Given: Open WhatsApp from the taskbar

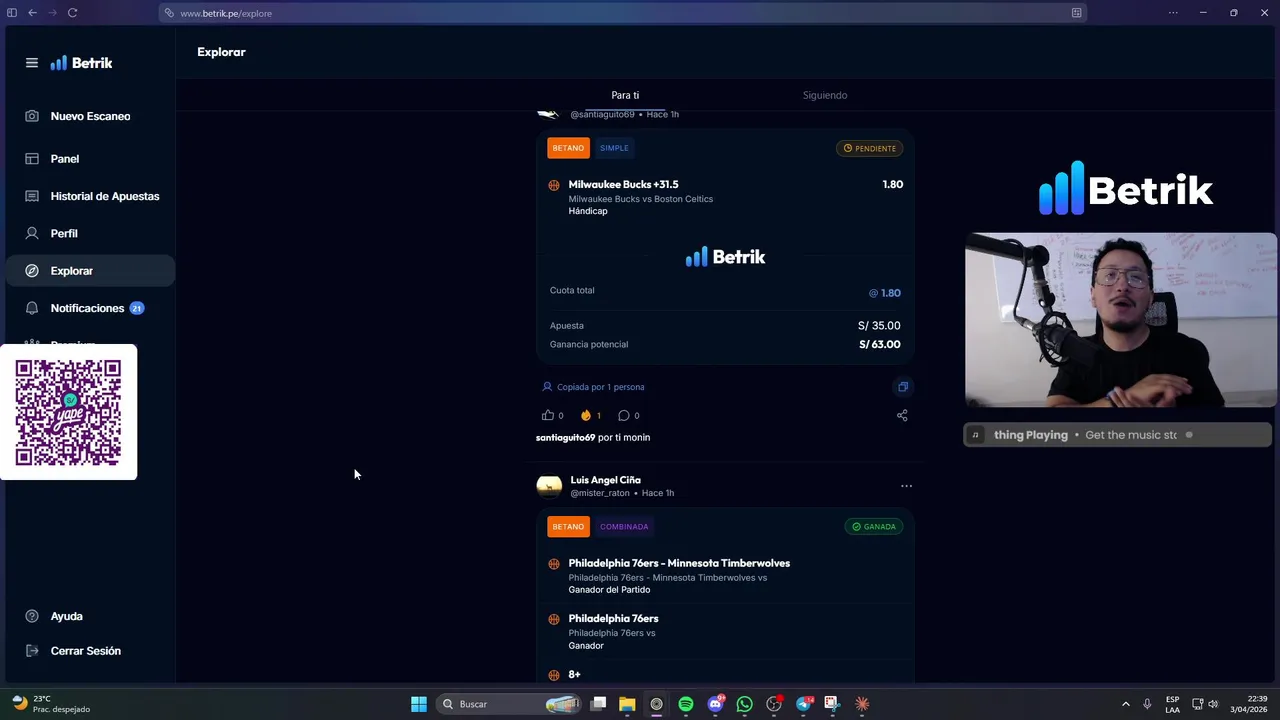Looking at the screenshot, I should 744,704.
